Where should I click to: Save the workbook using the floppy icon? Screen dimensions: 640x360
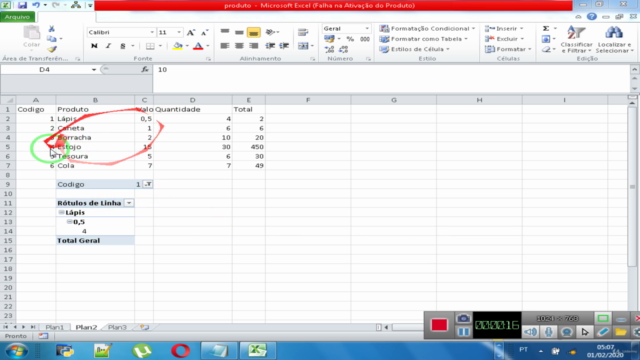tap(22, 5)
